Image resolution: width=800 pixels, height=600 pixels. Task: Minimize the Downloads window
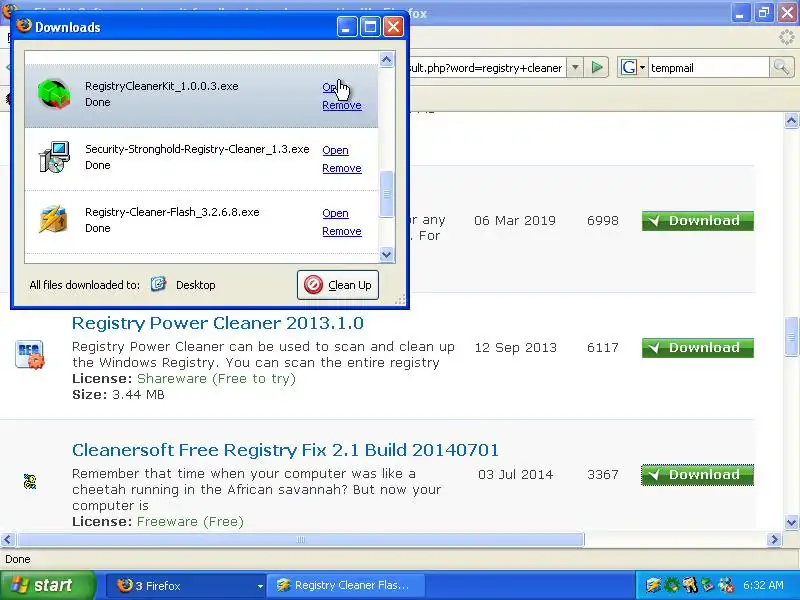click(x=347, y=27)
